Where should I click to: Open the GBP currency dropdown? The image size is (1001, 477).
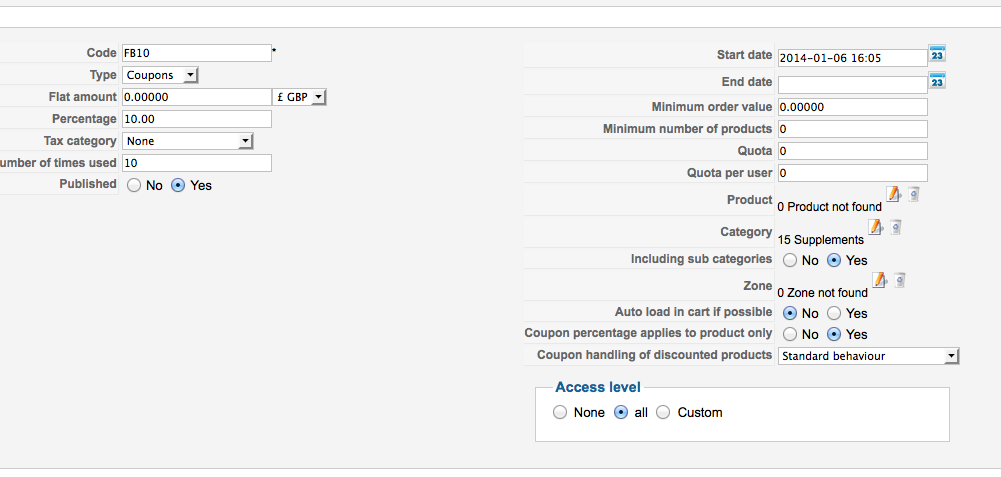click(x=300, y=97)
